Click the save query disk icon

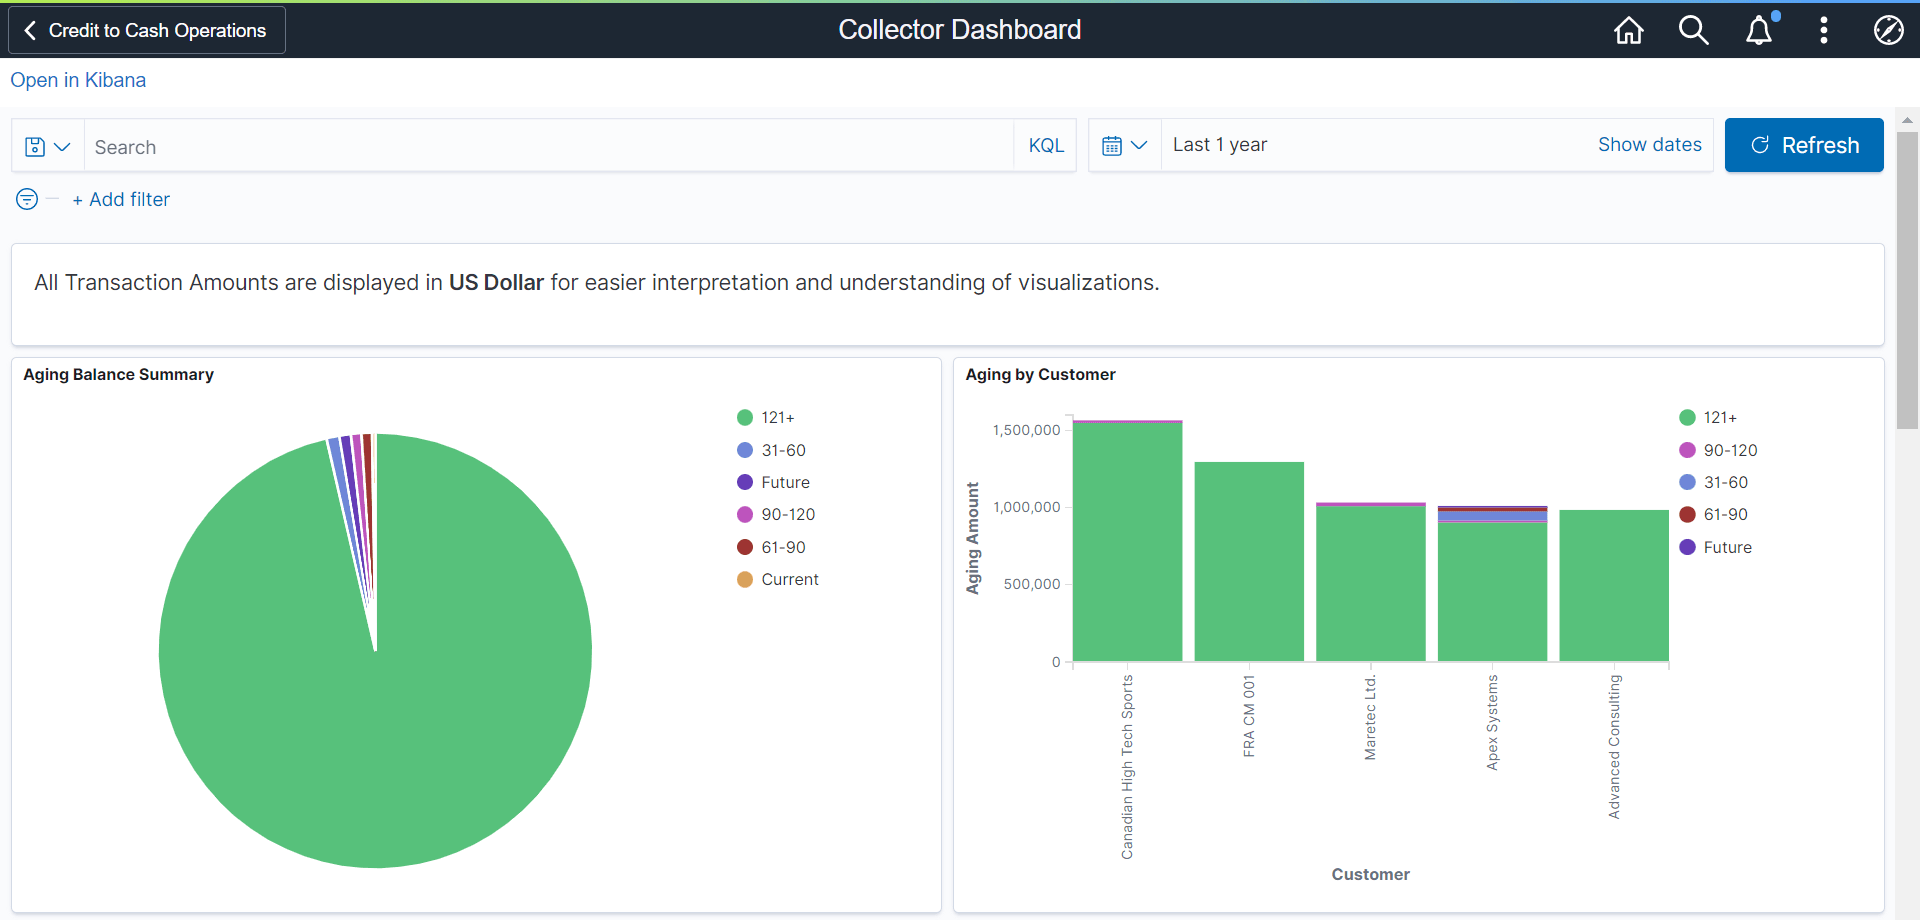34,145
